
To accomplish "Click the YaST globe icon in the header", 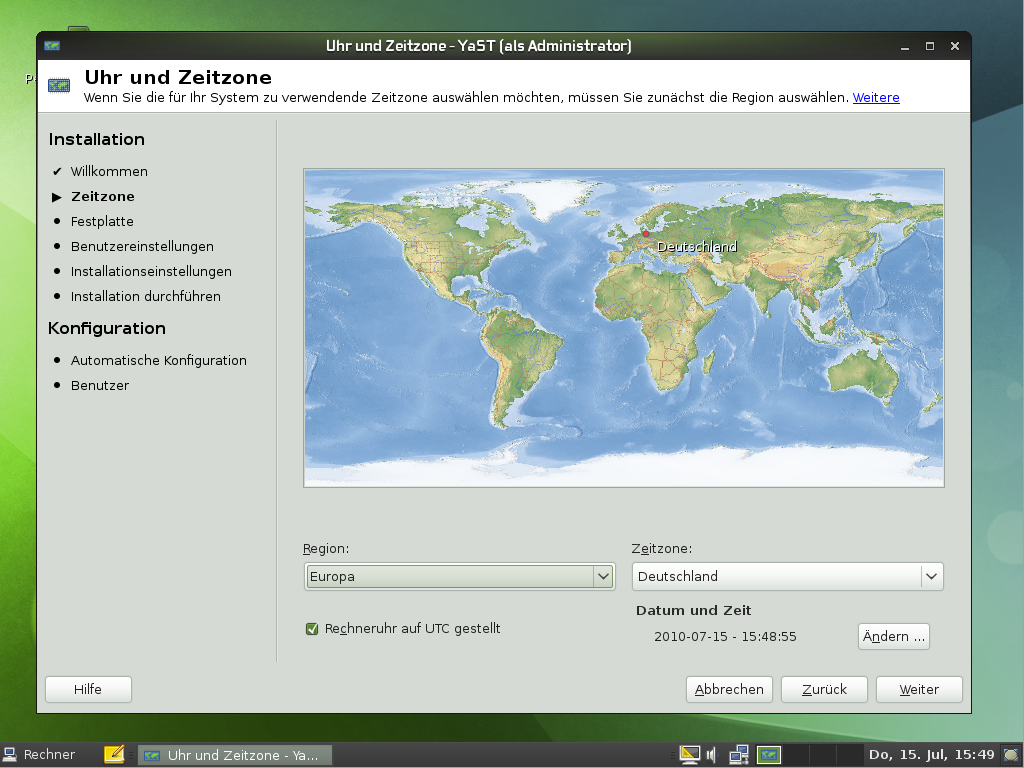I will (58, 86).
